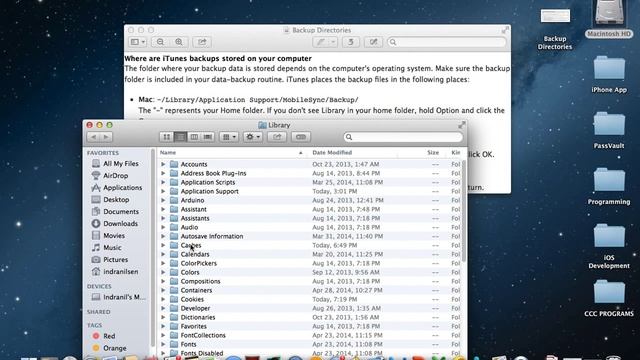Click the Finder share button

(277, 137)
